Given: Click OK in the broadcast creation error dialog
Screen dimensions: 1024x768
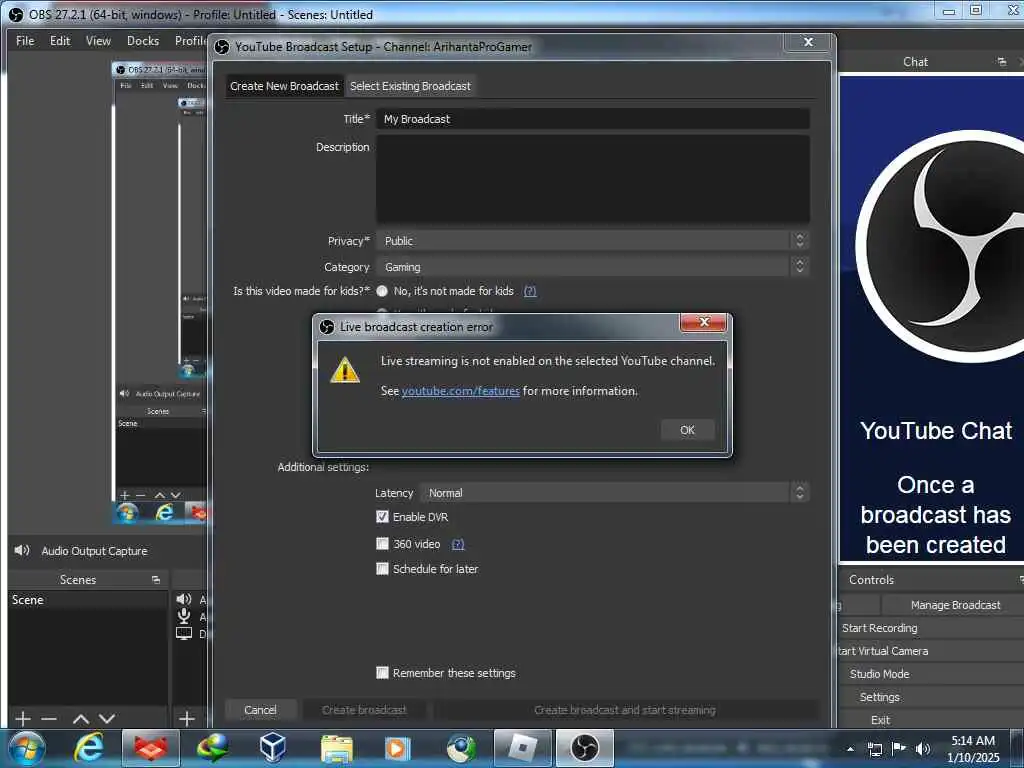Looking at the screenshot, I should pyautogui.click(x=687, y=430).
